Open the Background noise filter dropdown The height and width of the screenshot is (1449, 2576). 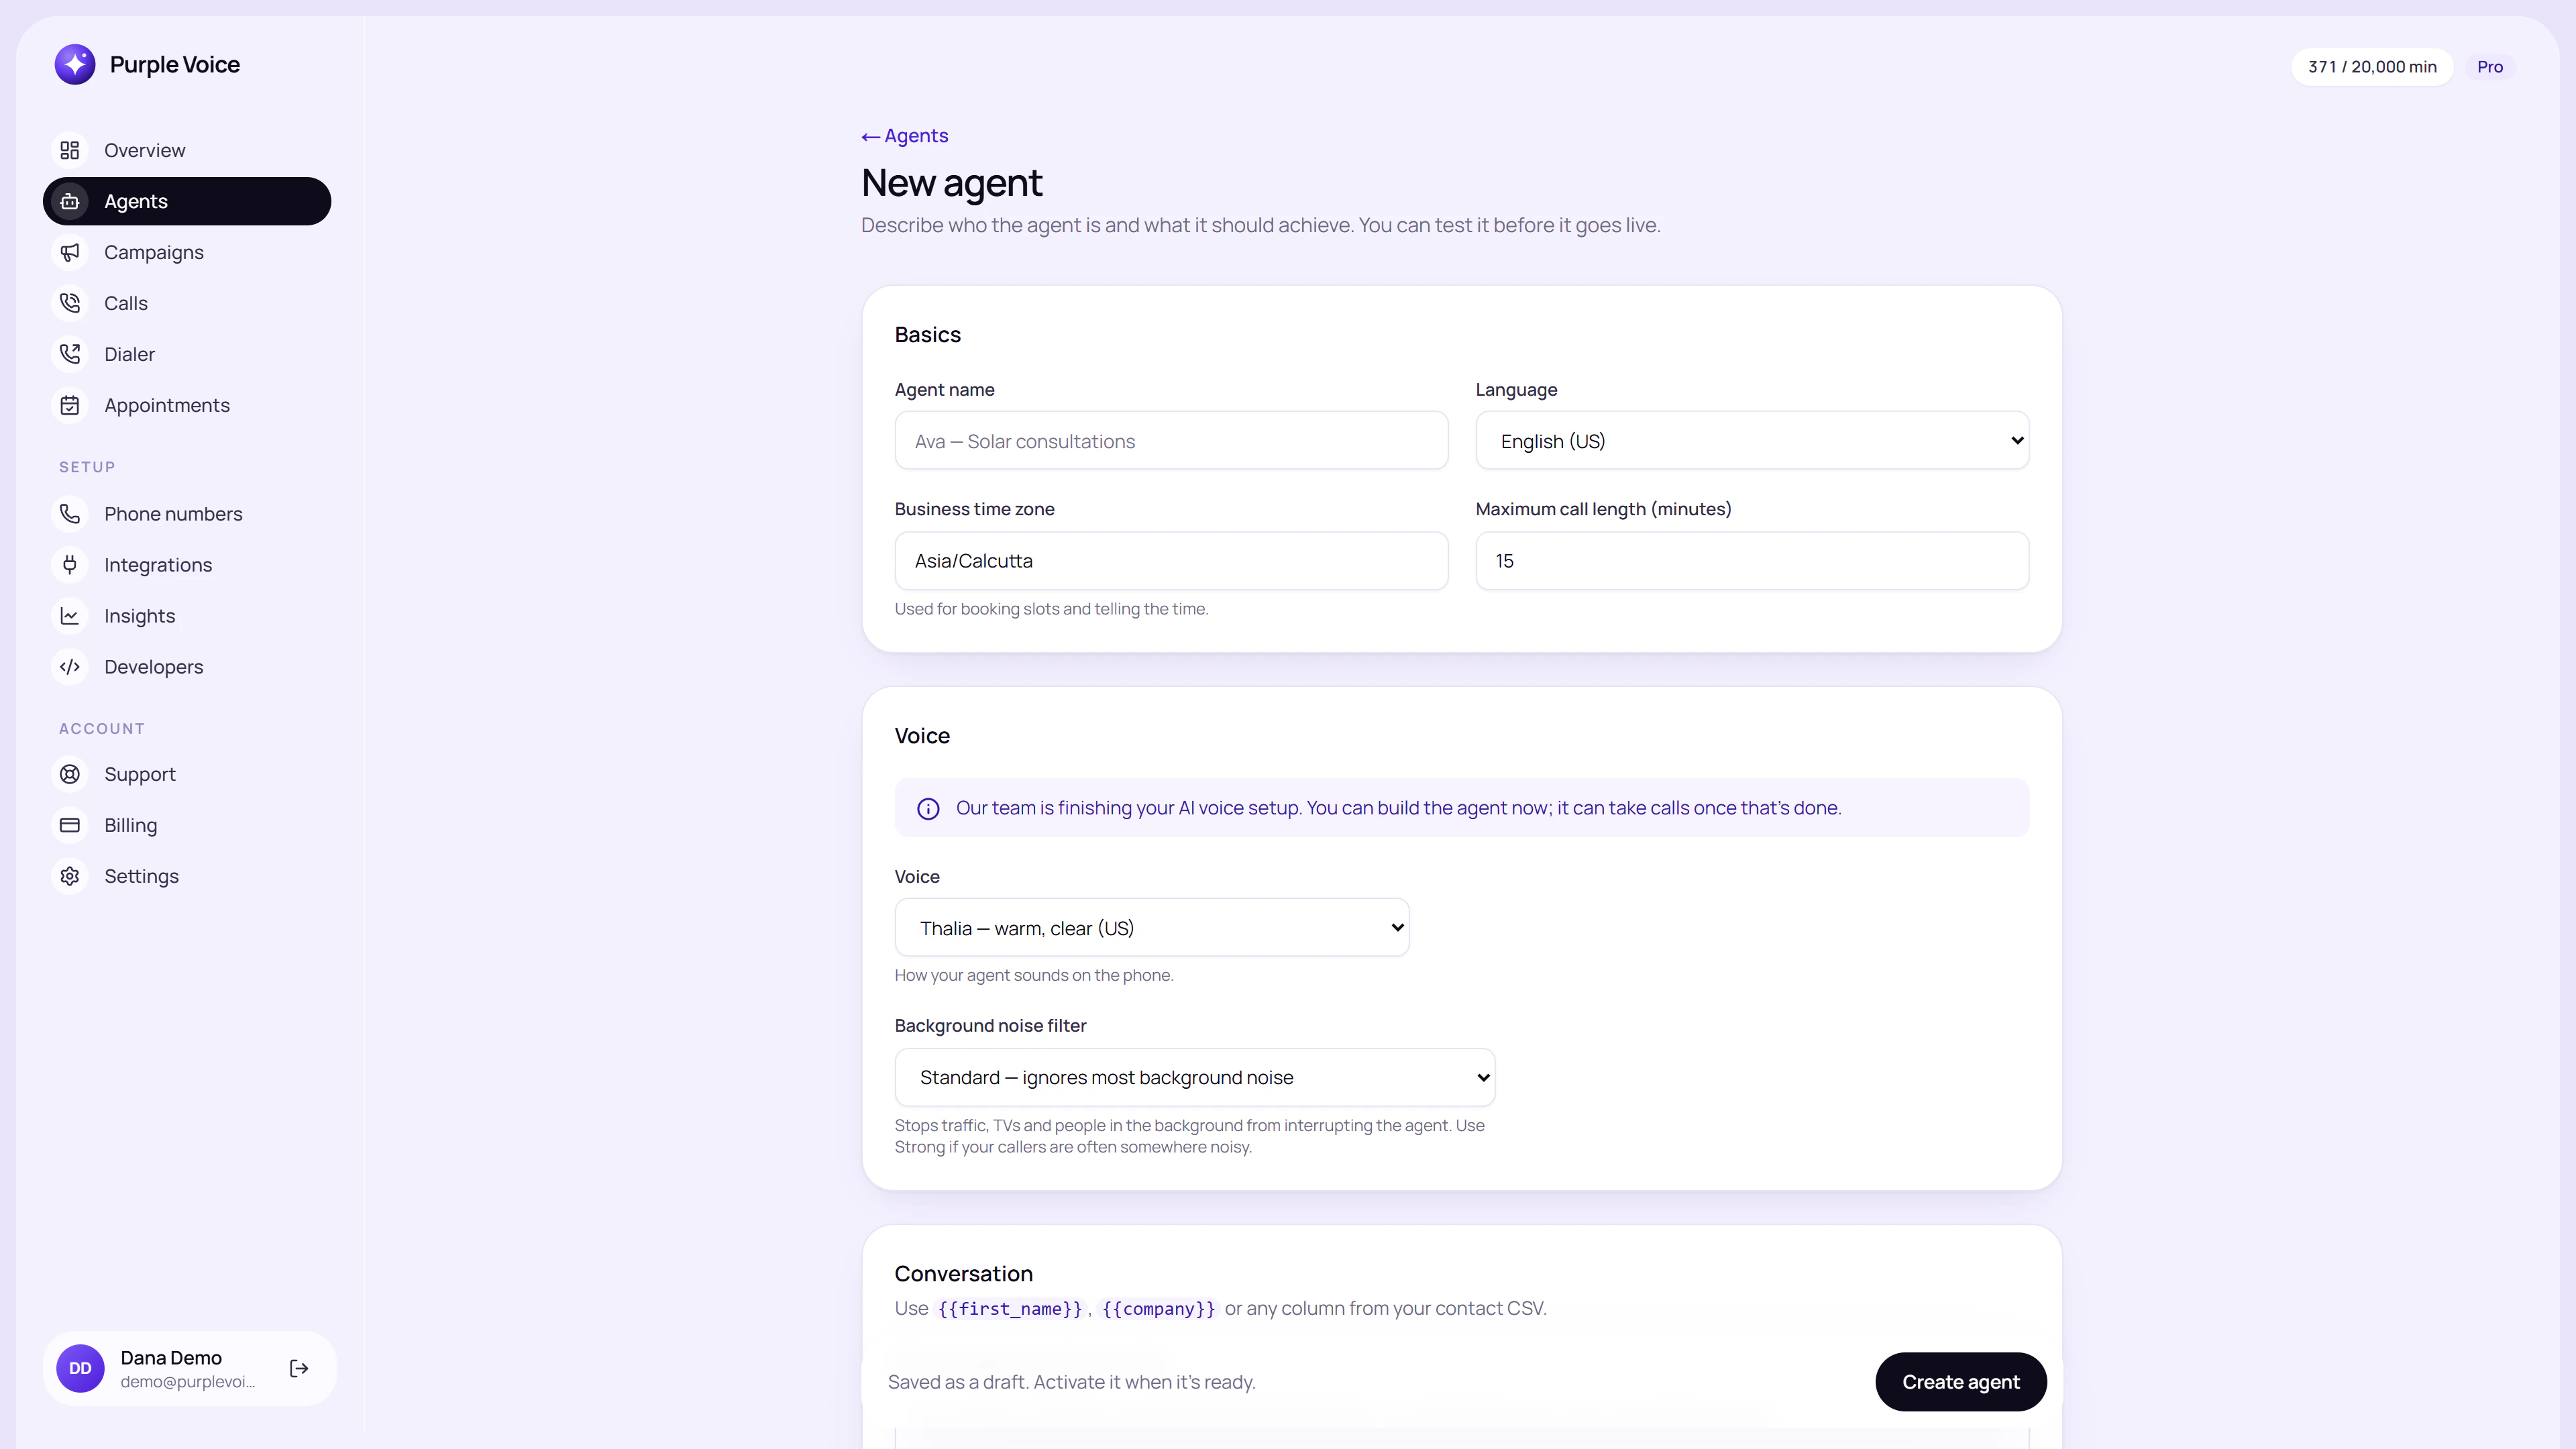click(1195, 1077)
